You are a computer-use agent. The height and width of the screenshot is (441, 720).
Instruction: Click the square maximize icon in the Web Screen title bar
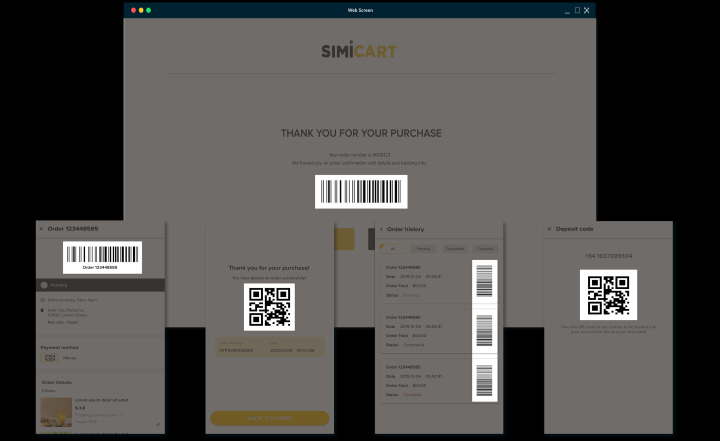click(577, 10)
